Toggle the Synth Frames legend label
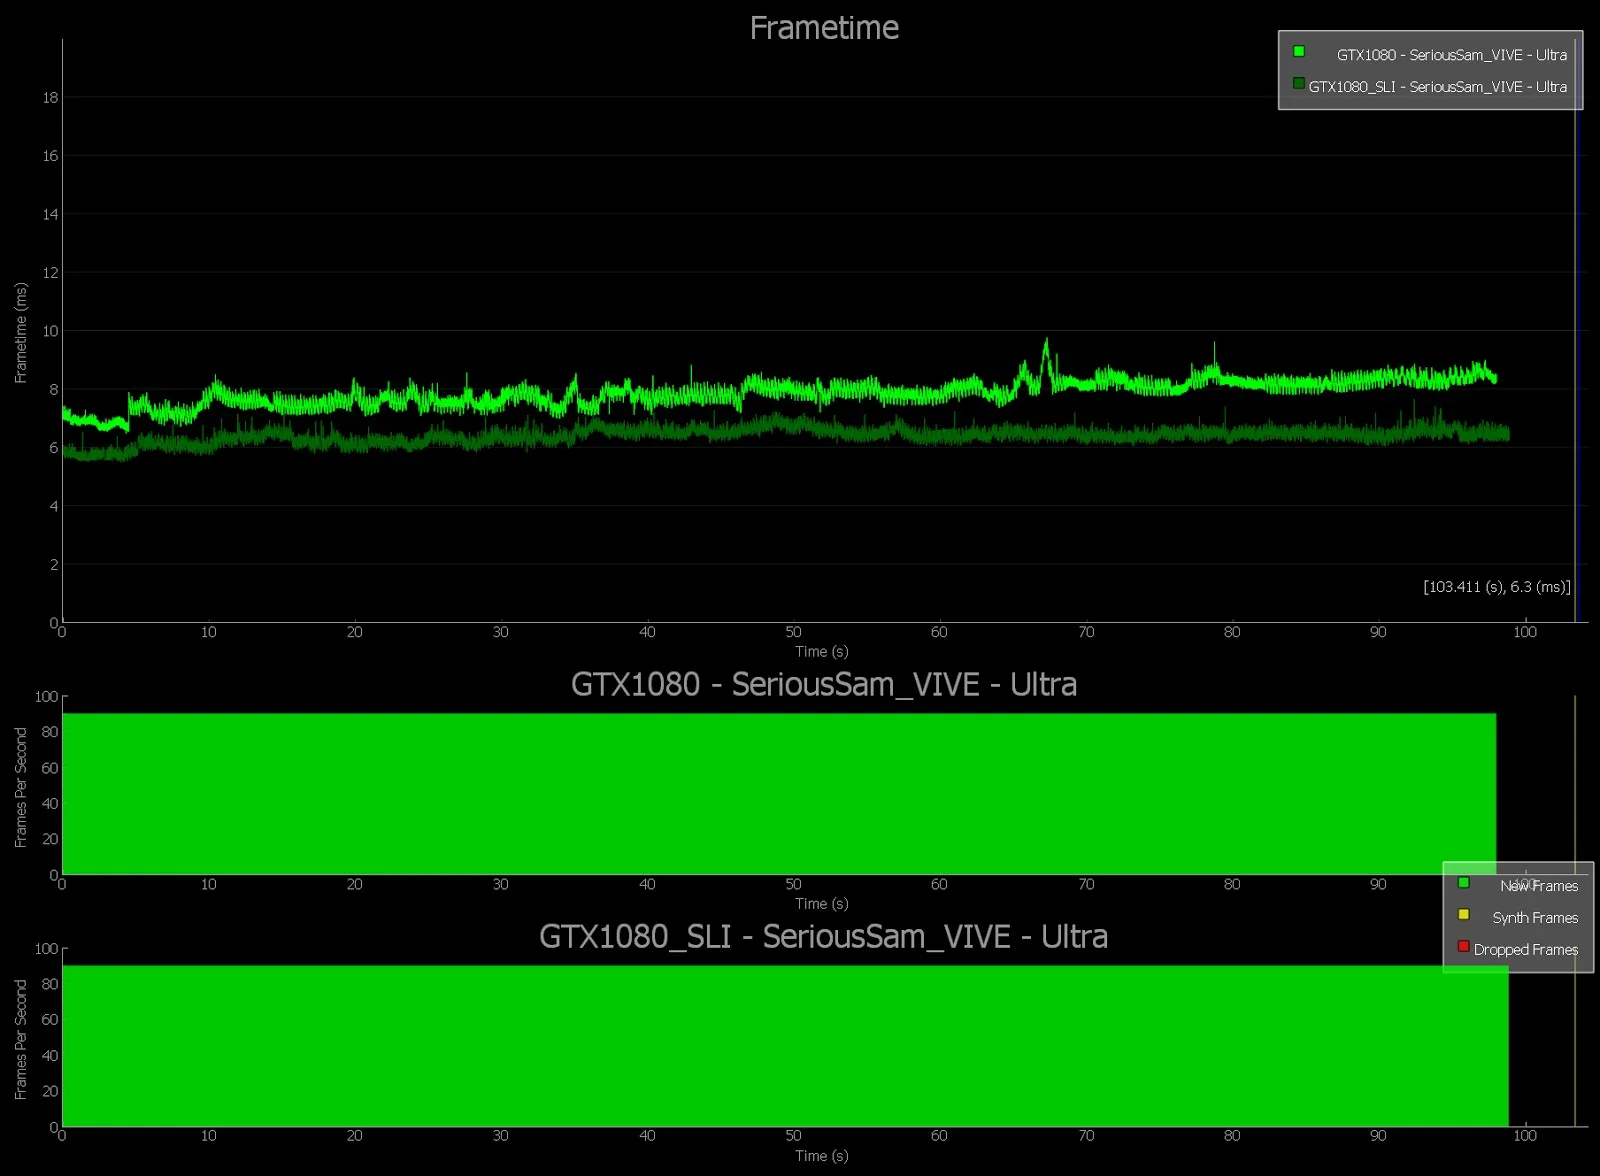The height and width of the screenshot is (1176, 1600). [x=1535, y=918]
